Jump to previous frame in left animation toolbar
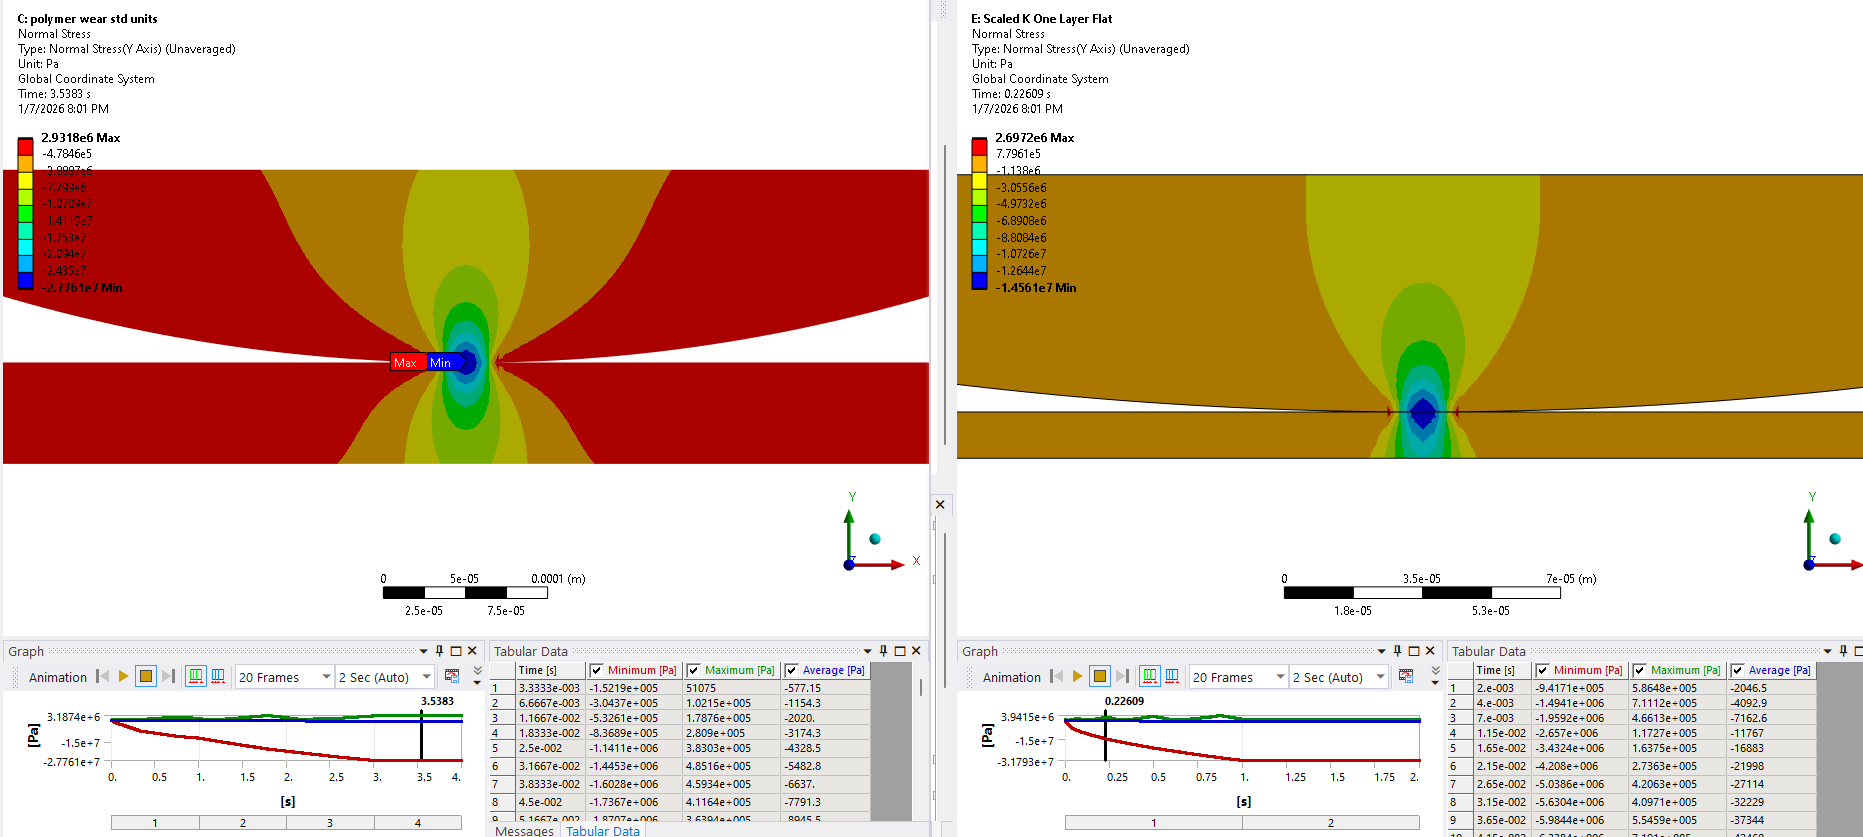The width and height of the screenshot is (1863, 837). coord(102,677)
